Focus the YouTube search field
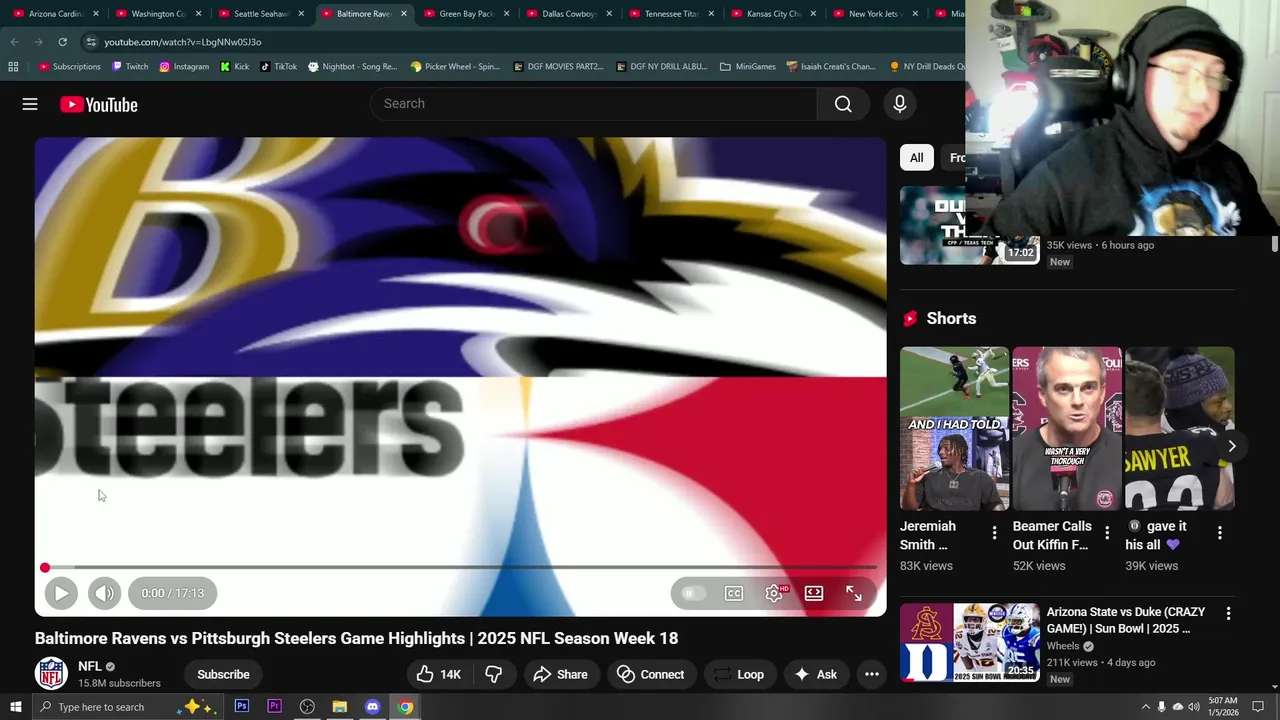 pos(594,104)
